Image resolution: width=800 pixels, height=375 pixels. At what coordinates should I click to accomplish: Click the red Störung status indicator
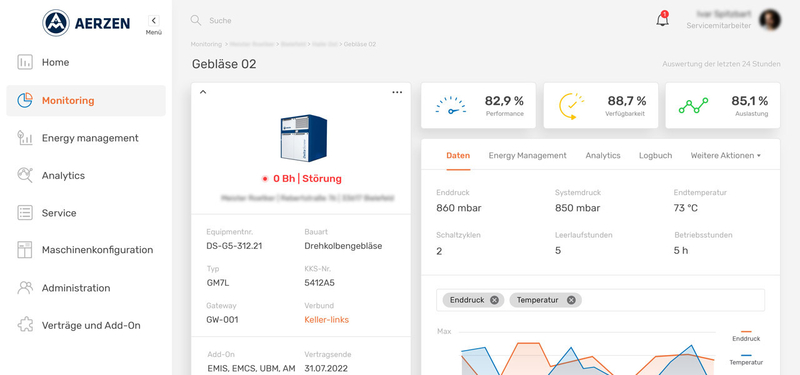301,179
